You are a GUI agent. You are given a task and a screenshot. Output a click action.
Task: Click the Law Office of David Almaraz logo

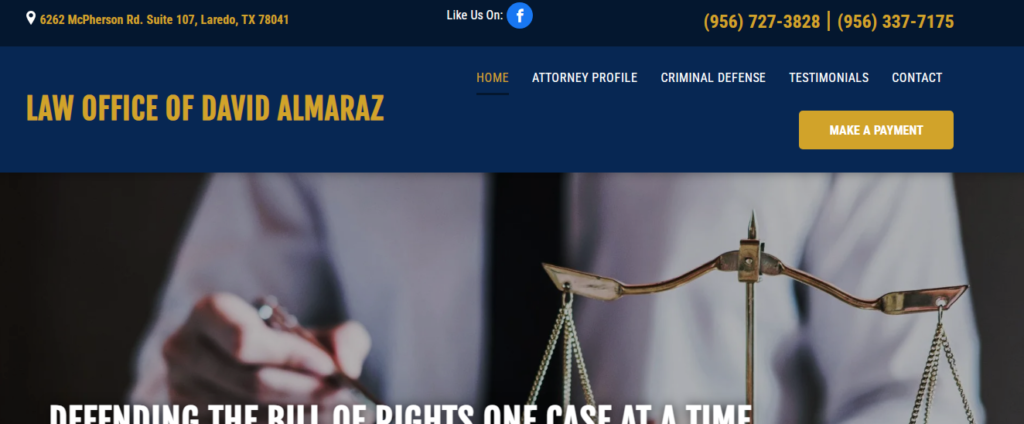(x=205, y=108)
